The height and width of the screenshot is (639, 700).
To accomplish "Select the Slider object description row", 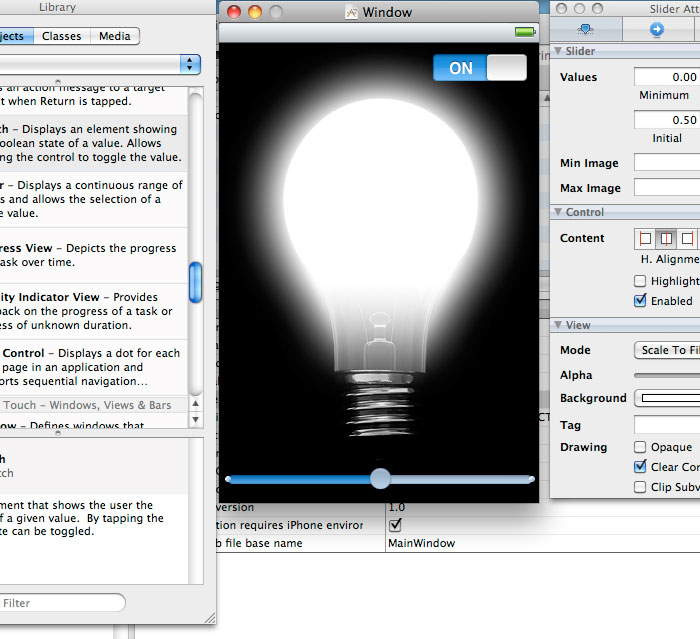I will (x=94, y=199).
